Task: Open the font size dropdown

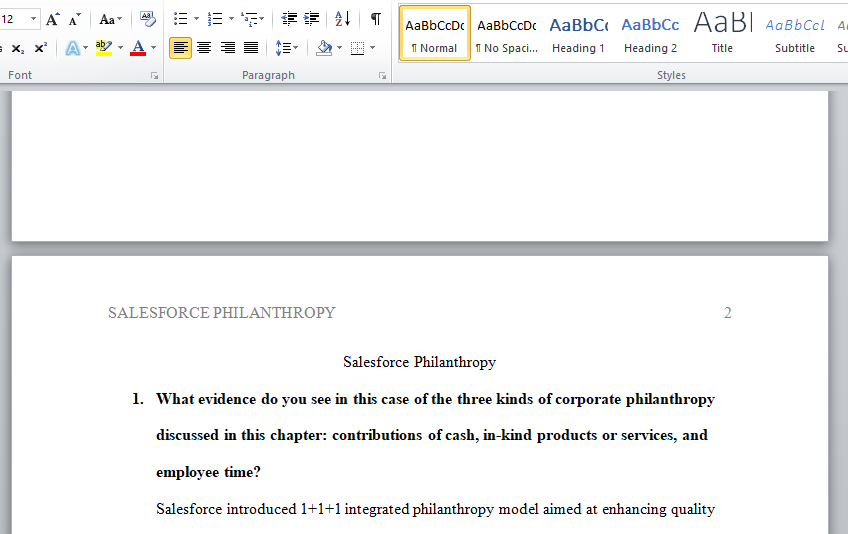Action: 34,19
